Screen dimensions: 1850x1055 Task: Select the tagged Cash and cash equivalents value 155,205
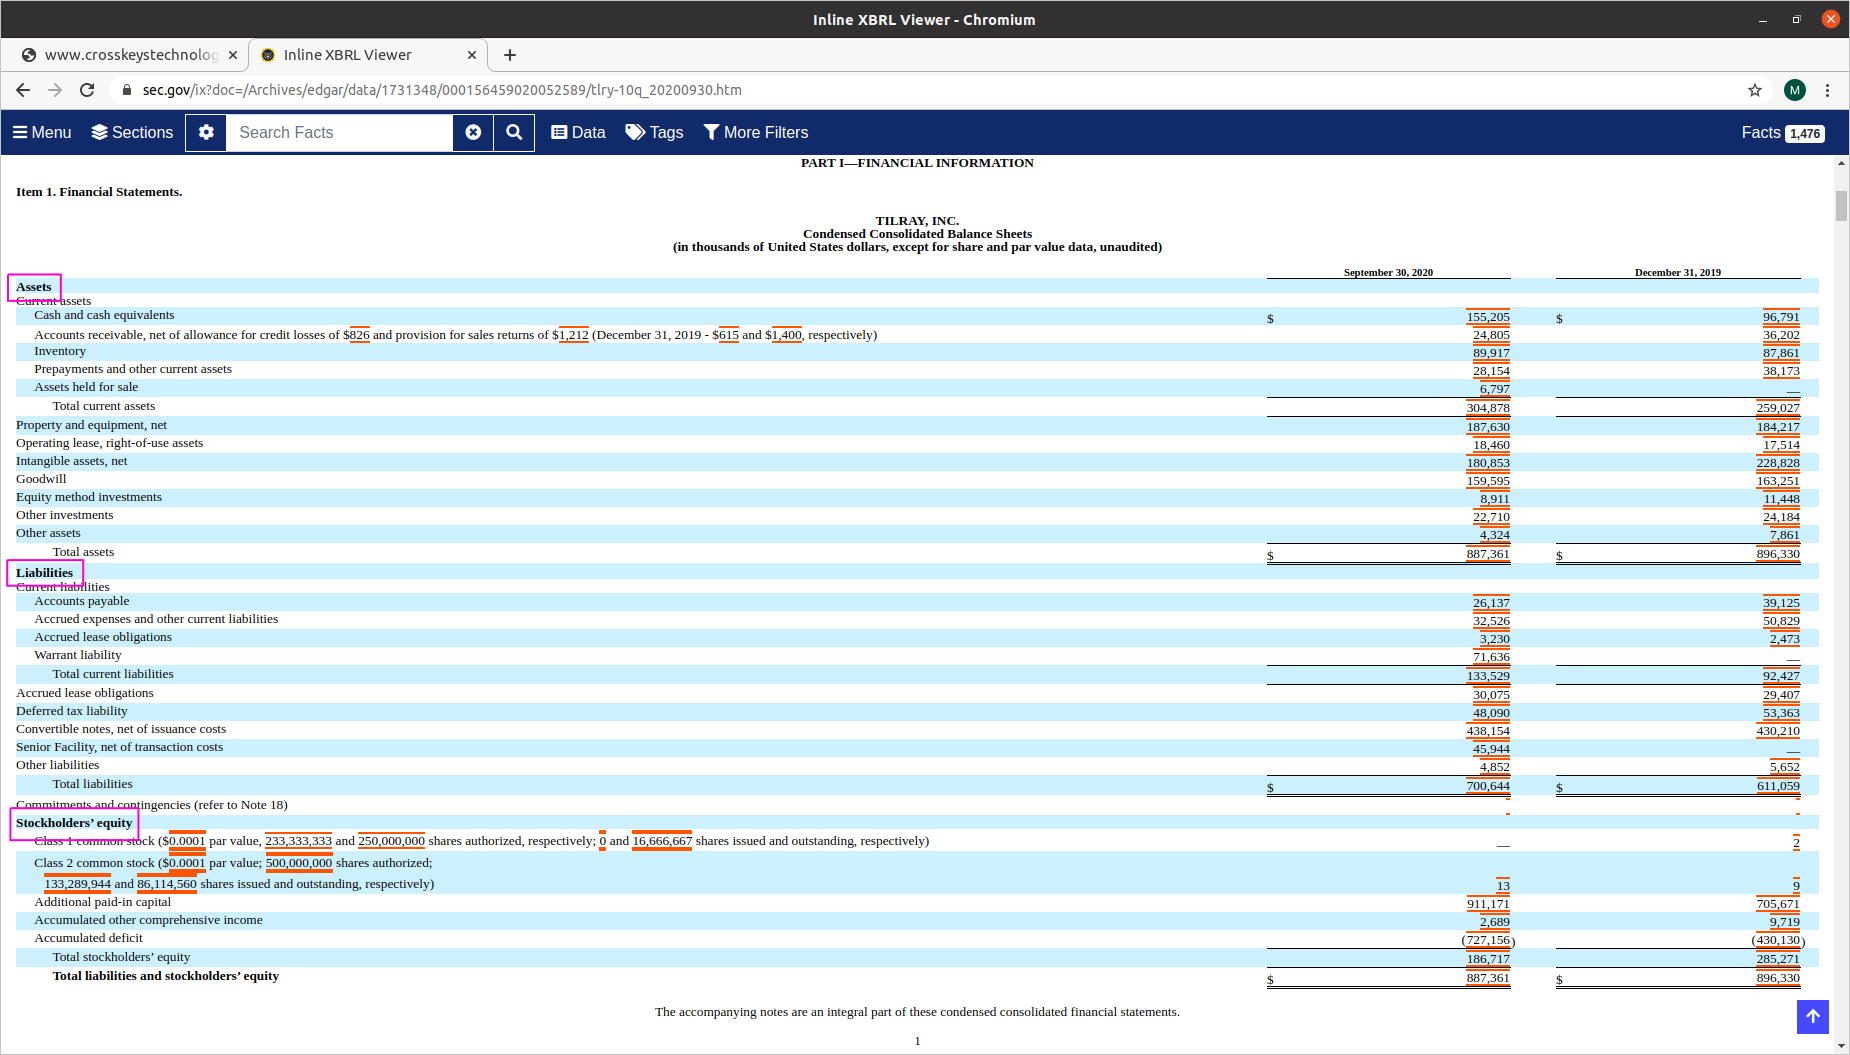point(1489,317)
